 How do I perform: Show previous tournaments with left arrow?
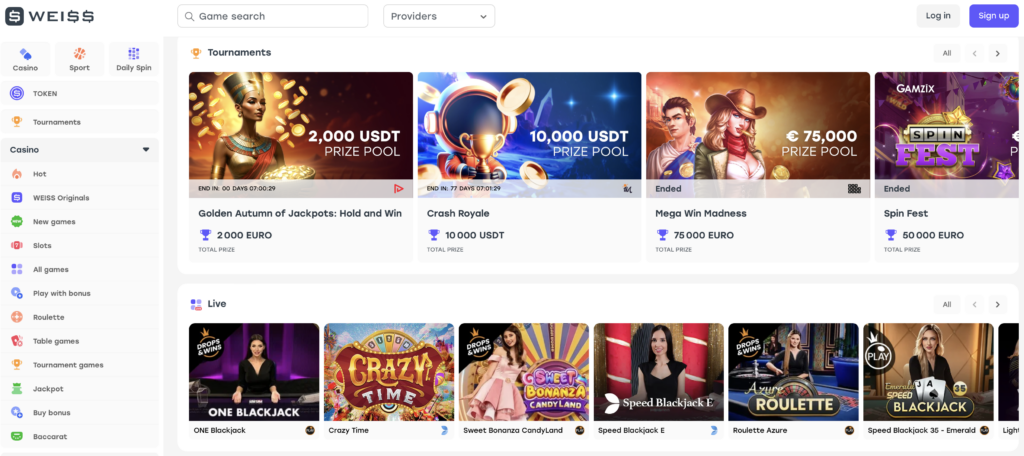(x=974, y=54)
